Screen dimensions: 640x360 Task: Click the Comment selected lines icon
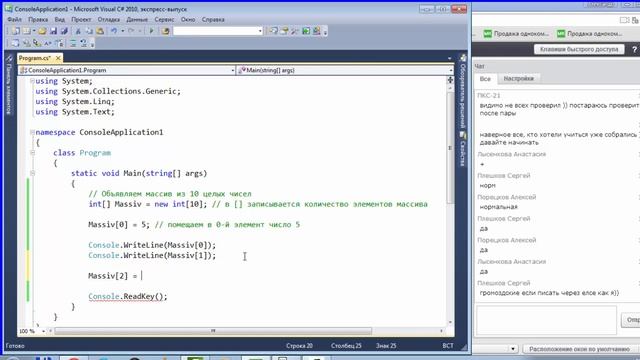pos(73,43)
